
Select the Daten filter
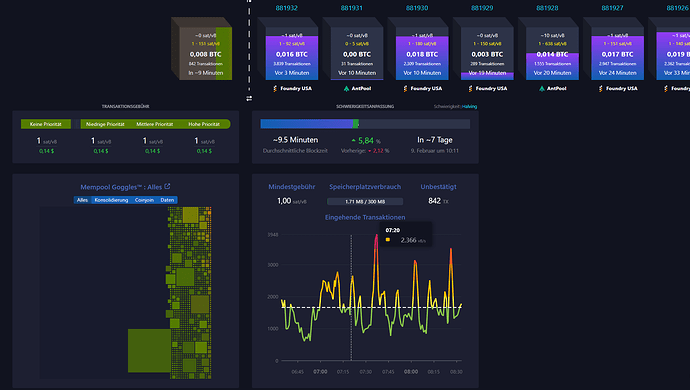(167, 200)
